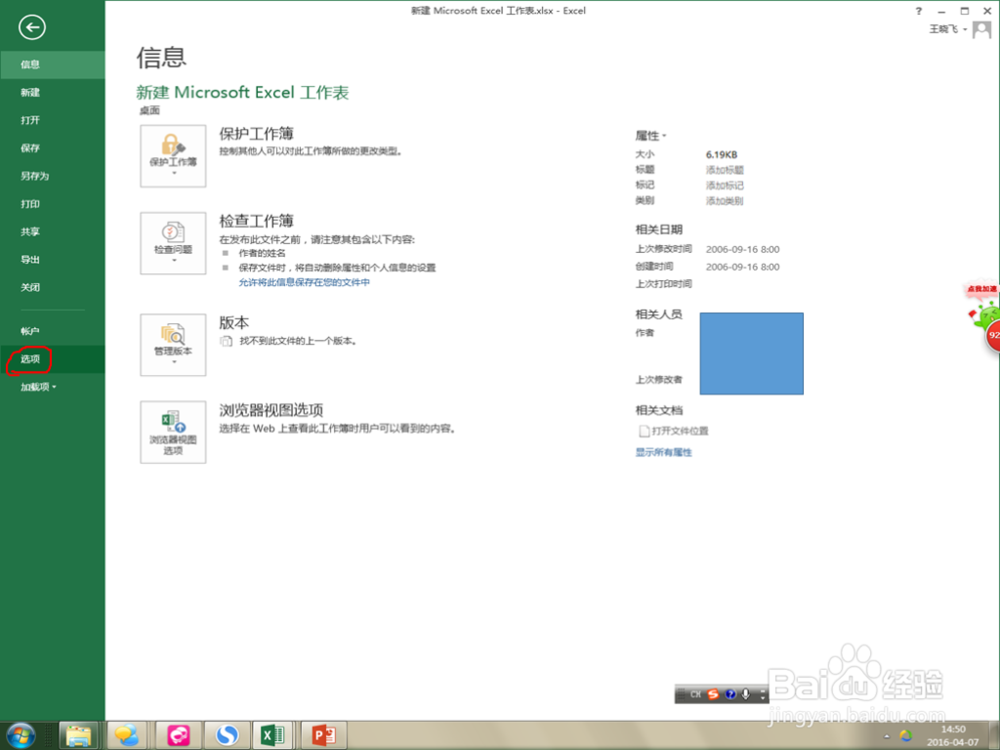Switch to the 新建 menu item
Screen dimensions: 1000x750
tap(29, 92)
